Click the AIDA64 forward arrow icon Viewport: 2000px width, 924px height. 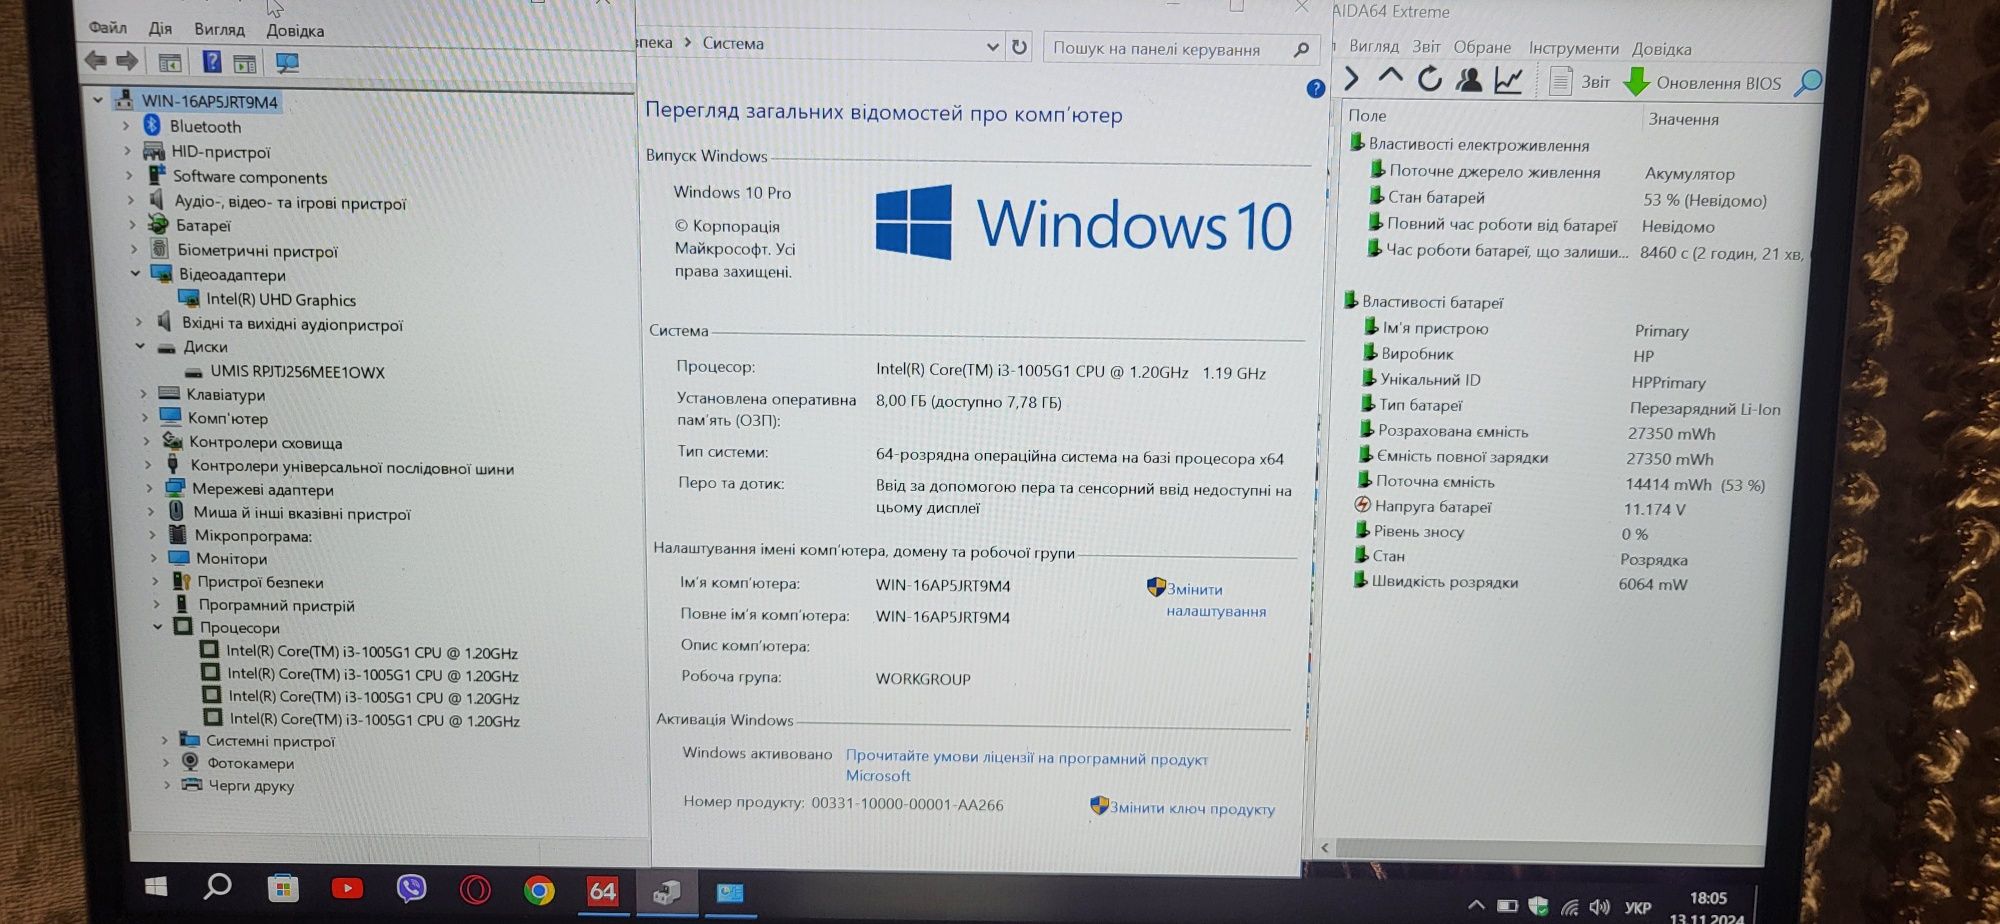(x=1352, y=78)
